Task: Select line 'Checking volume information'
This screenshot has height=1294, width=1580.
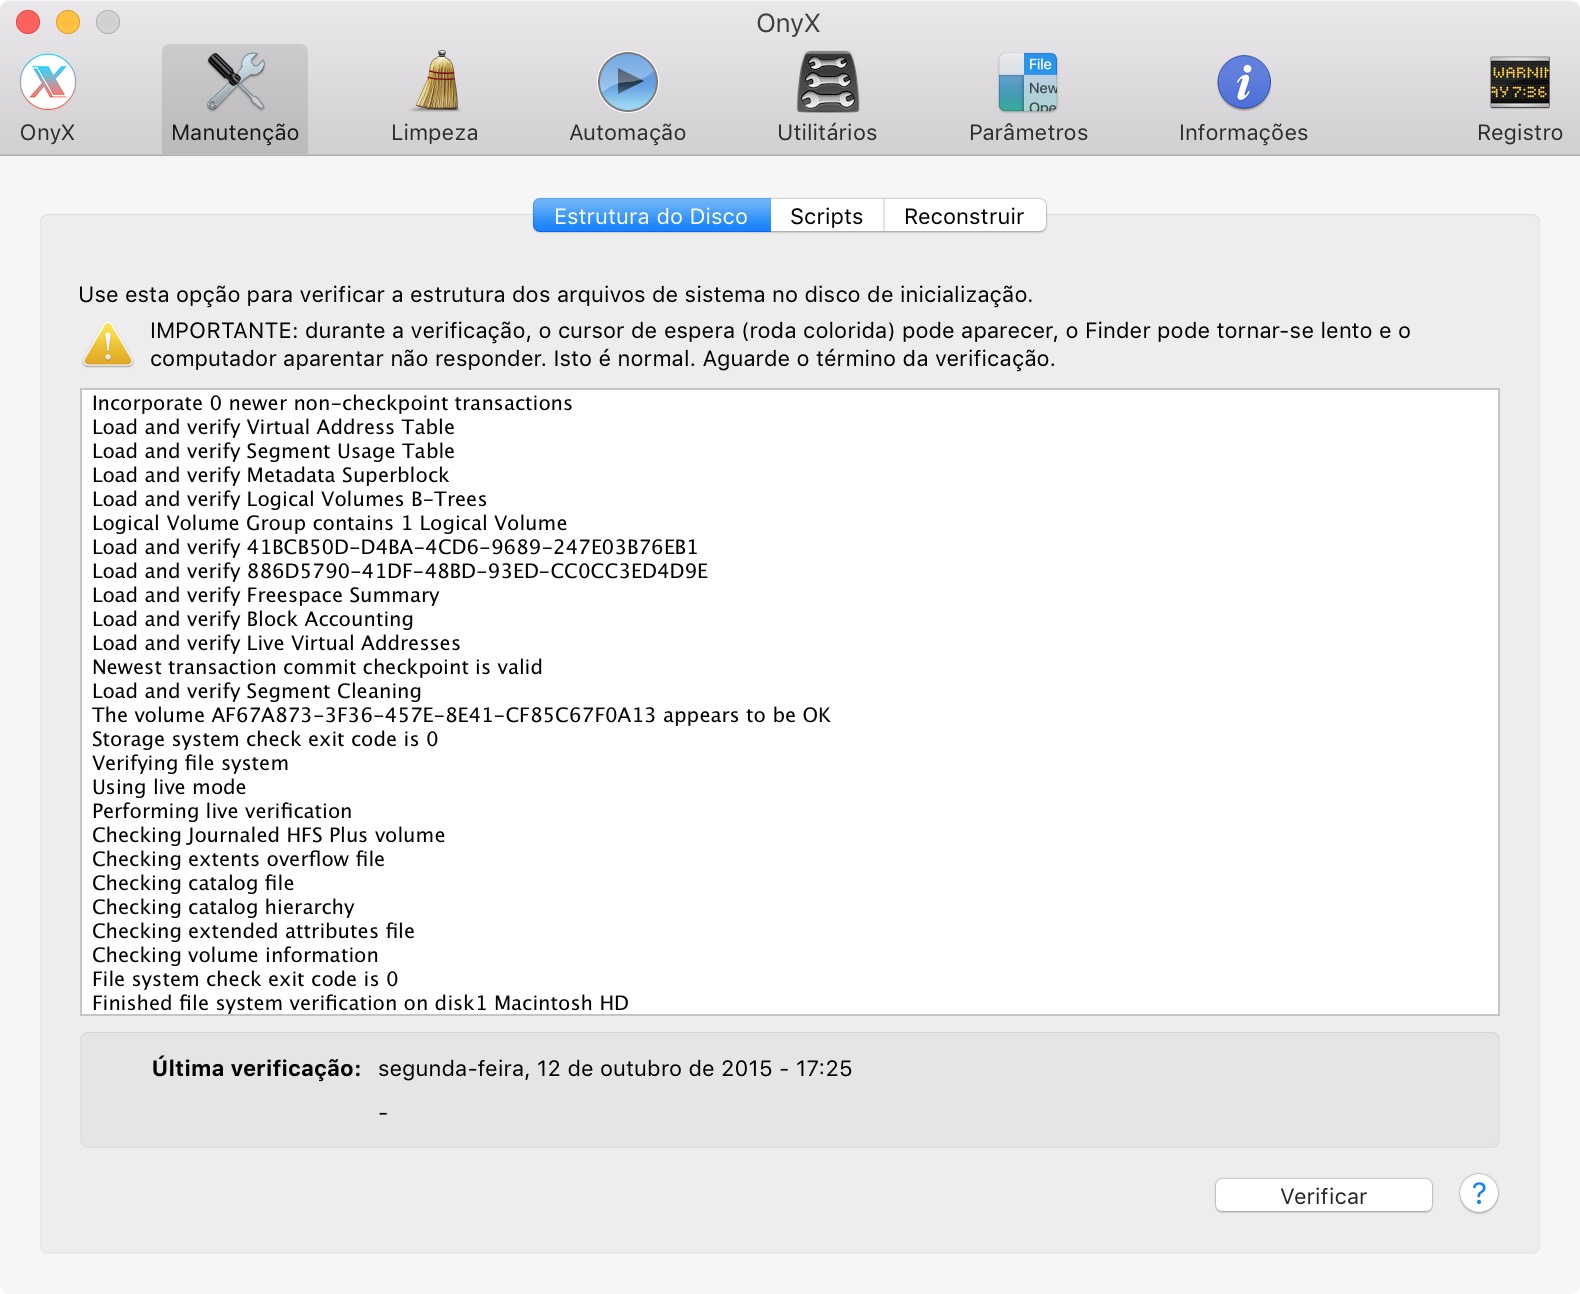Action: click(x=235, y=955)
